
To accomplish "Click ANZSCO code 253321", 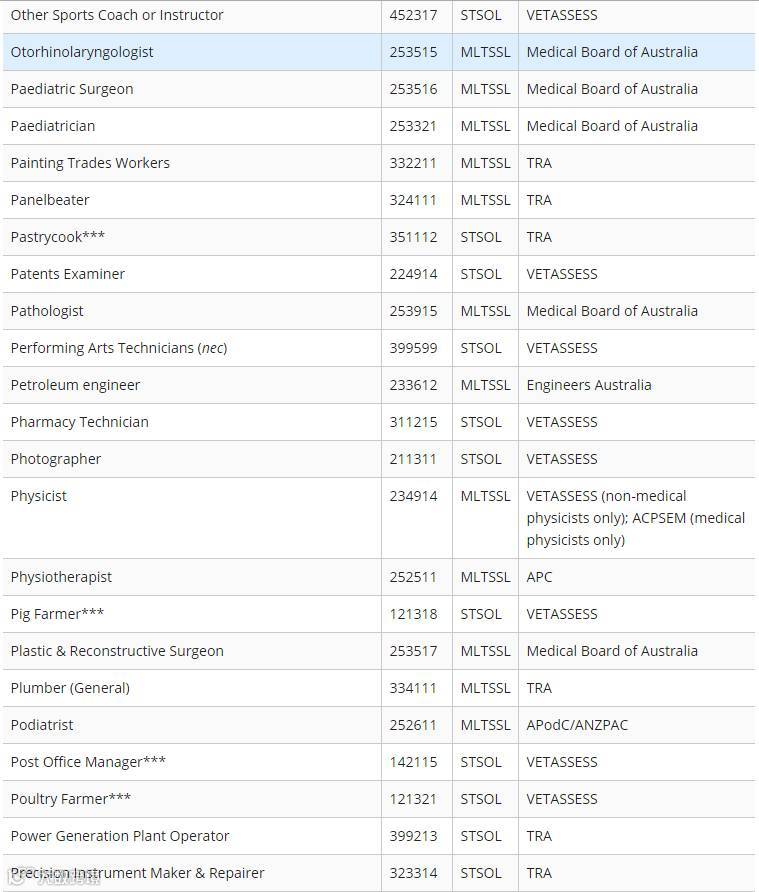I will 413,126.
